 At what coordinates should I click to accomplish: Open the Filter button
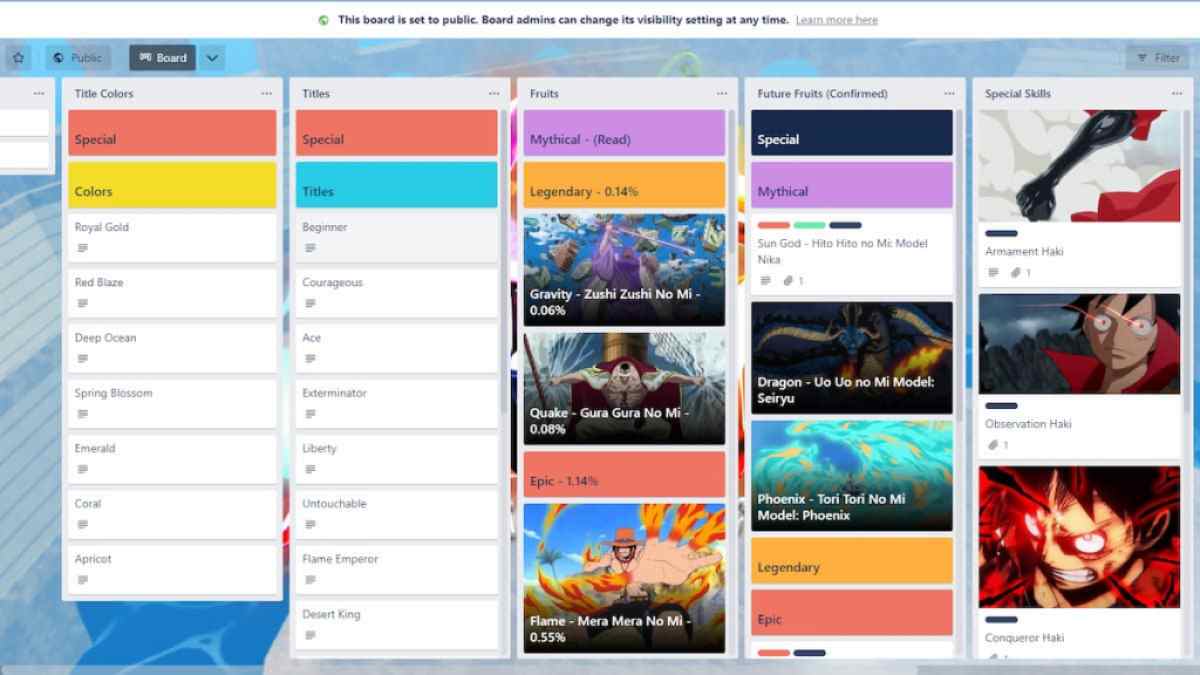(x=1158, y=58)
